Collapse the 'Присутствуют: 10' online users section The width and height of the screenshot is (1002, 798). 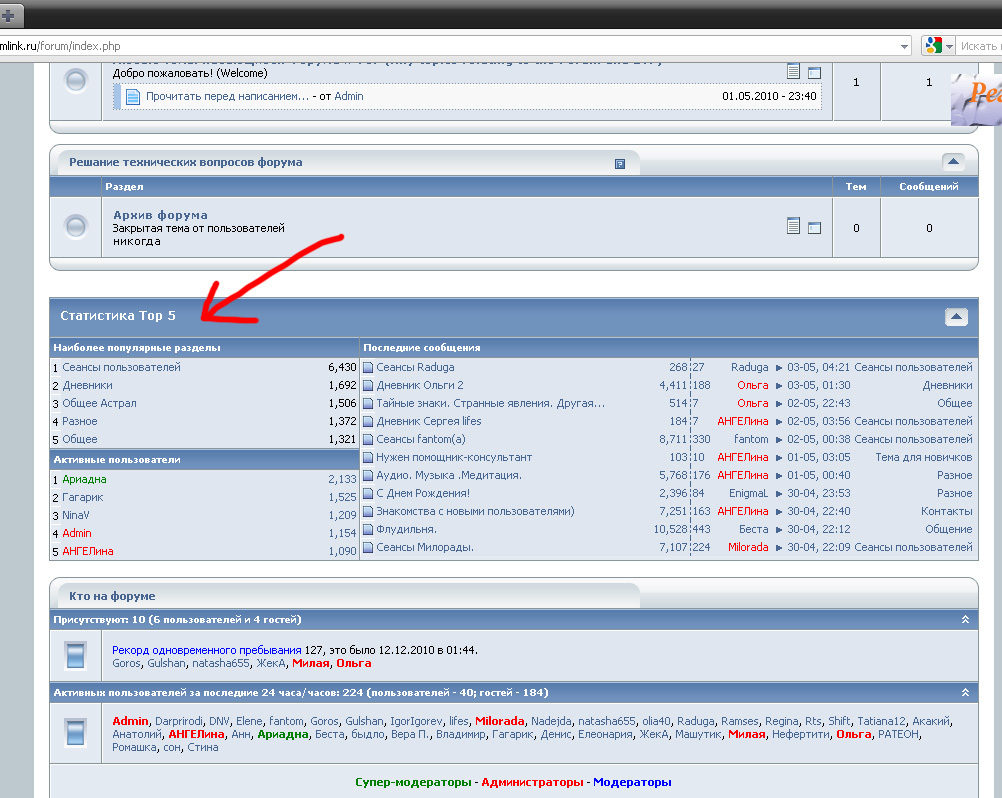tap(965, 620)
